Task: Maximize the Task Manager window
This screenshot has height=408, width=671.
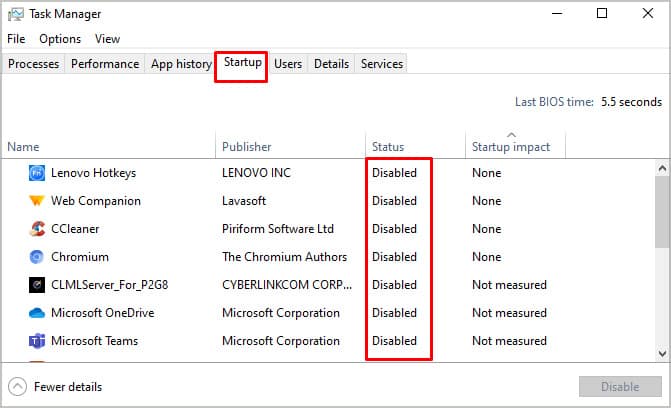Action: coord(602,14)
